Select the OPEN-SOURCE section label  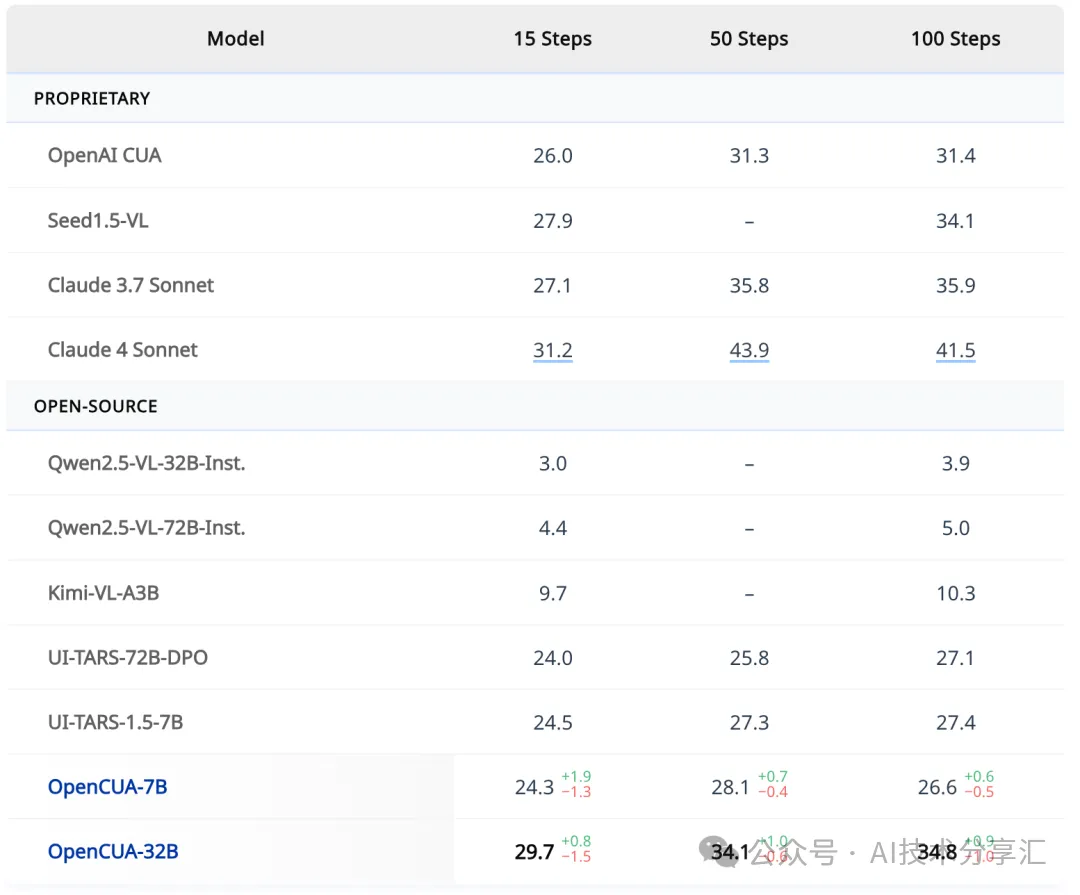[96, 407]
